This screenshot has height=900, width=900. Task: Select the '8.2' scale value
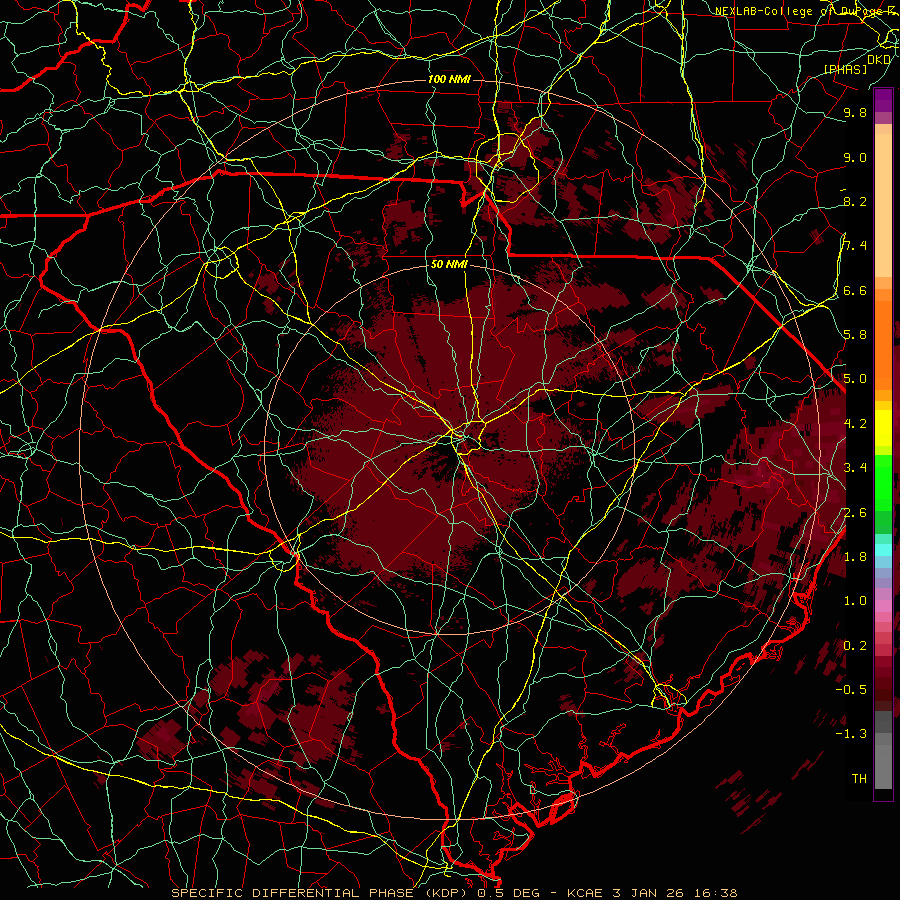pyautogui.click(x=855, y=201)
